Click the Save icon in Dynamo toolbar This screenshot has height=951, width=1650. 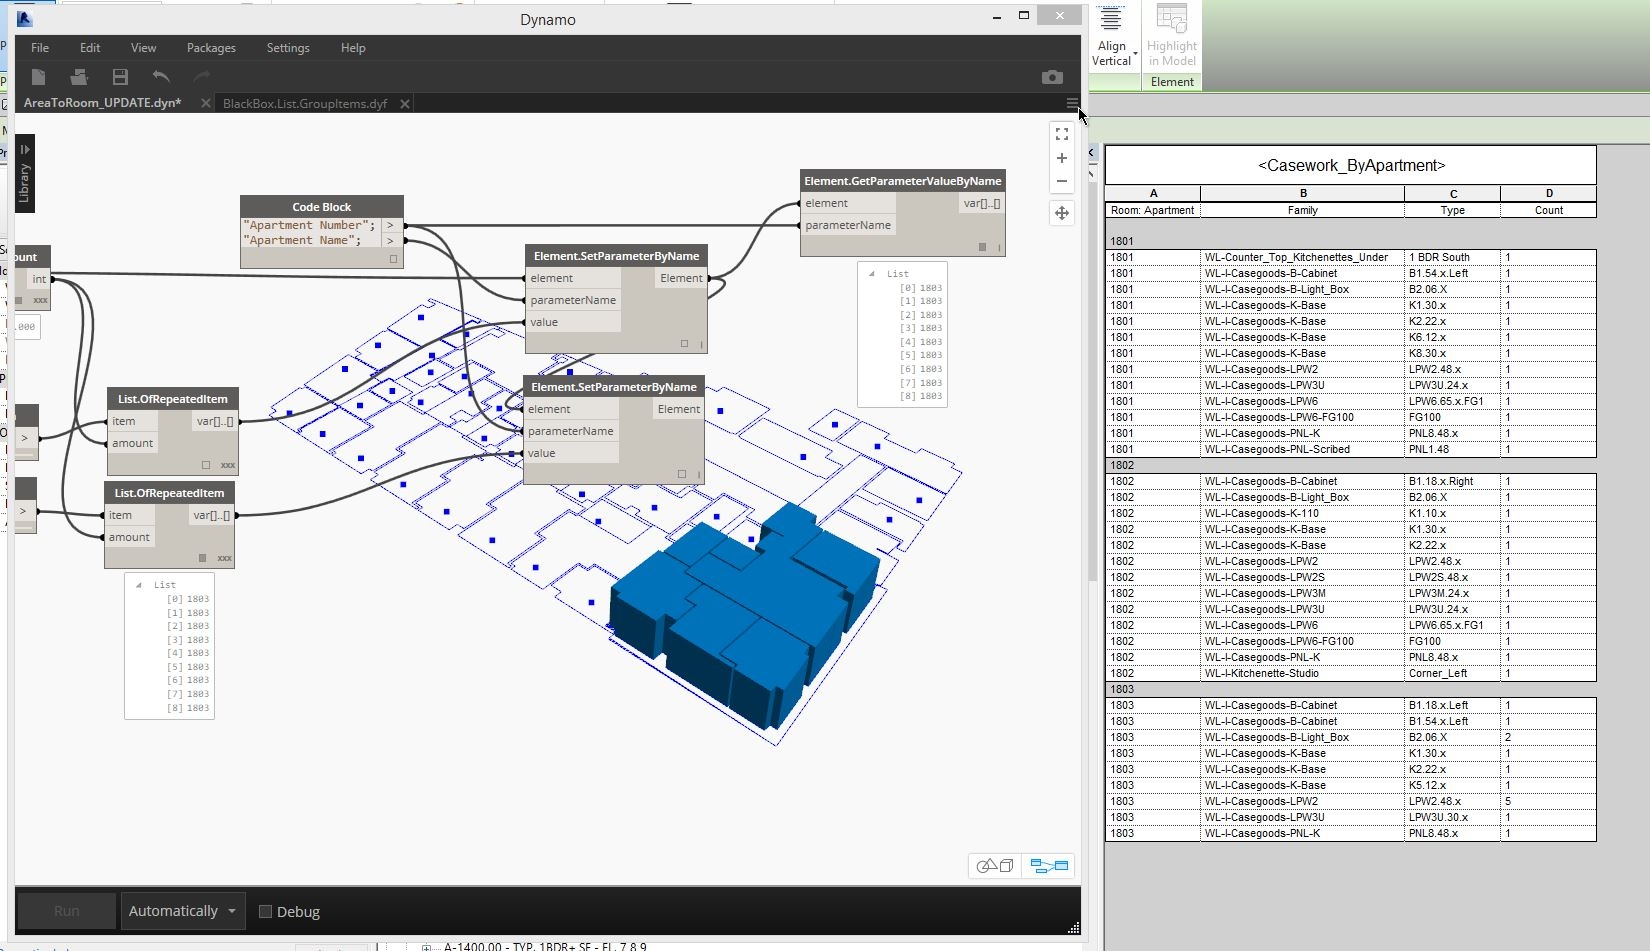tap(120, 77)
